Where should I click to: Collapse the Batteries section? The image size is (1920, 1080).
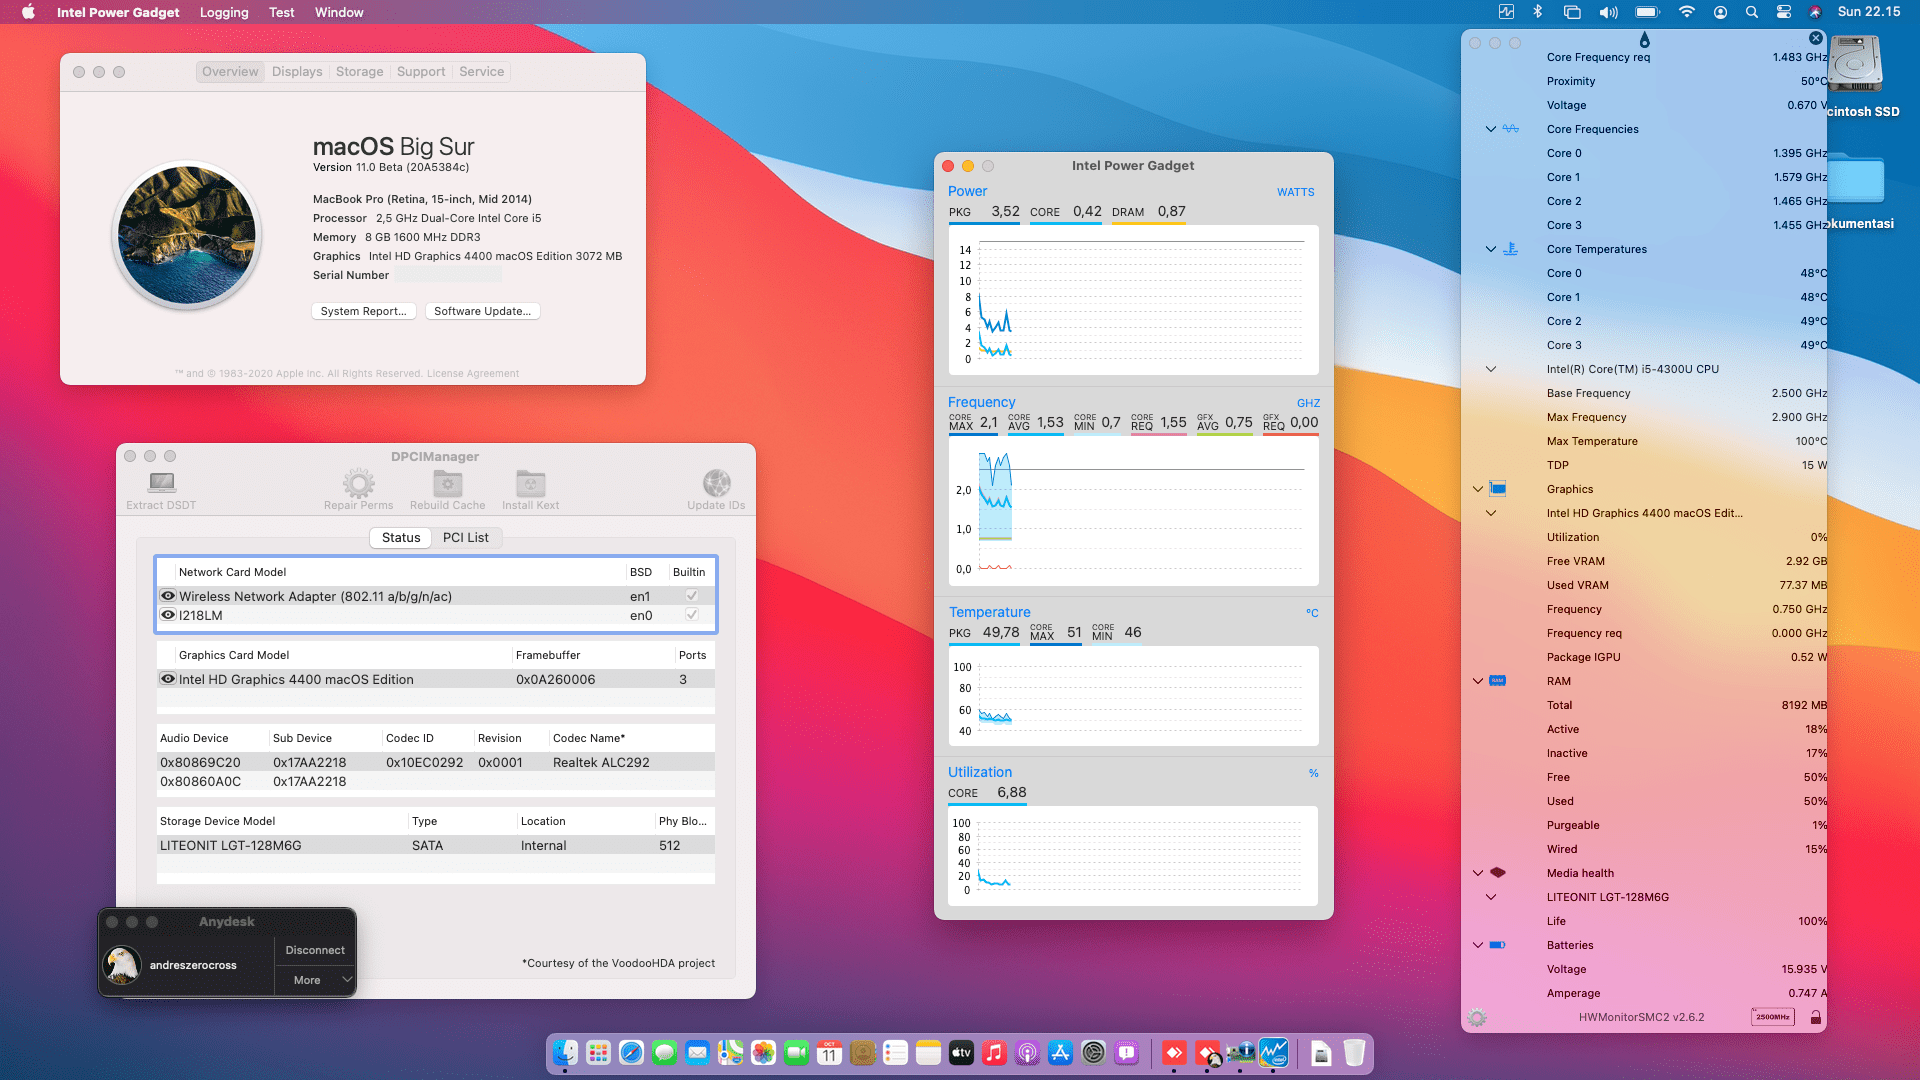1478,945
